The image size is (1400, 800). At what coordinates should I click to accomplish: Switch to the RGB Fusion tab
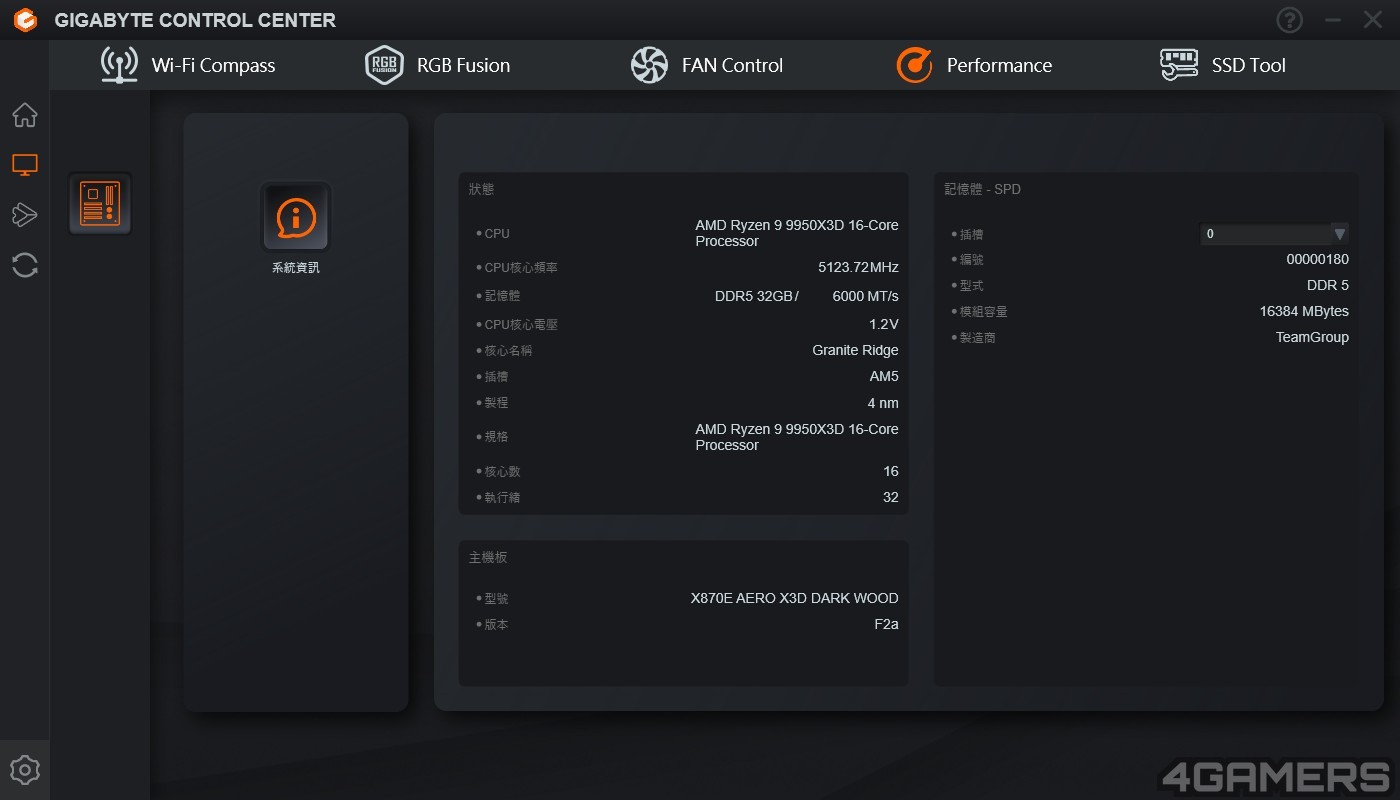[463, 65]
